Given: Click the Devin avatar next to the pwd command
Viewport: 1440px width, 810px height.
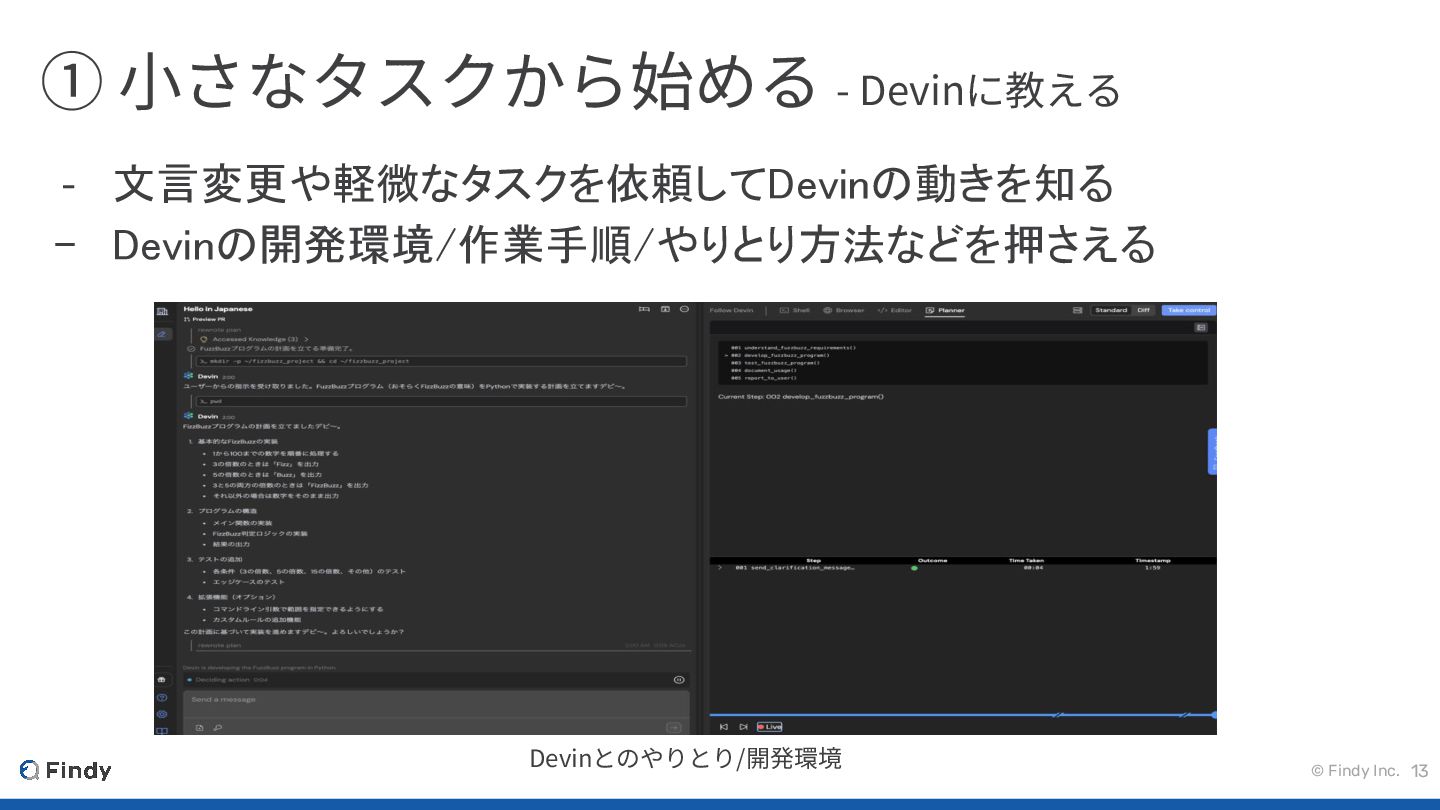Looking at the screenshot, I should point(188,416).
